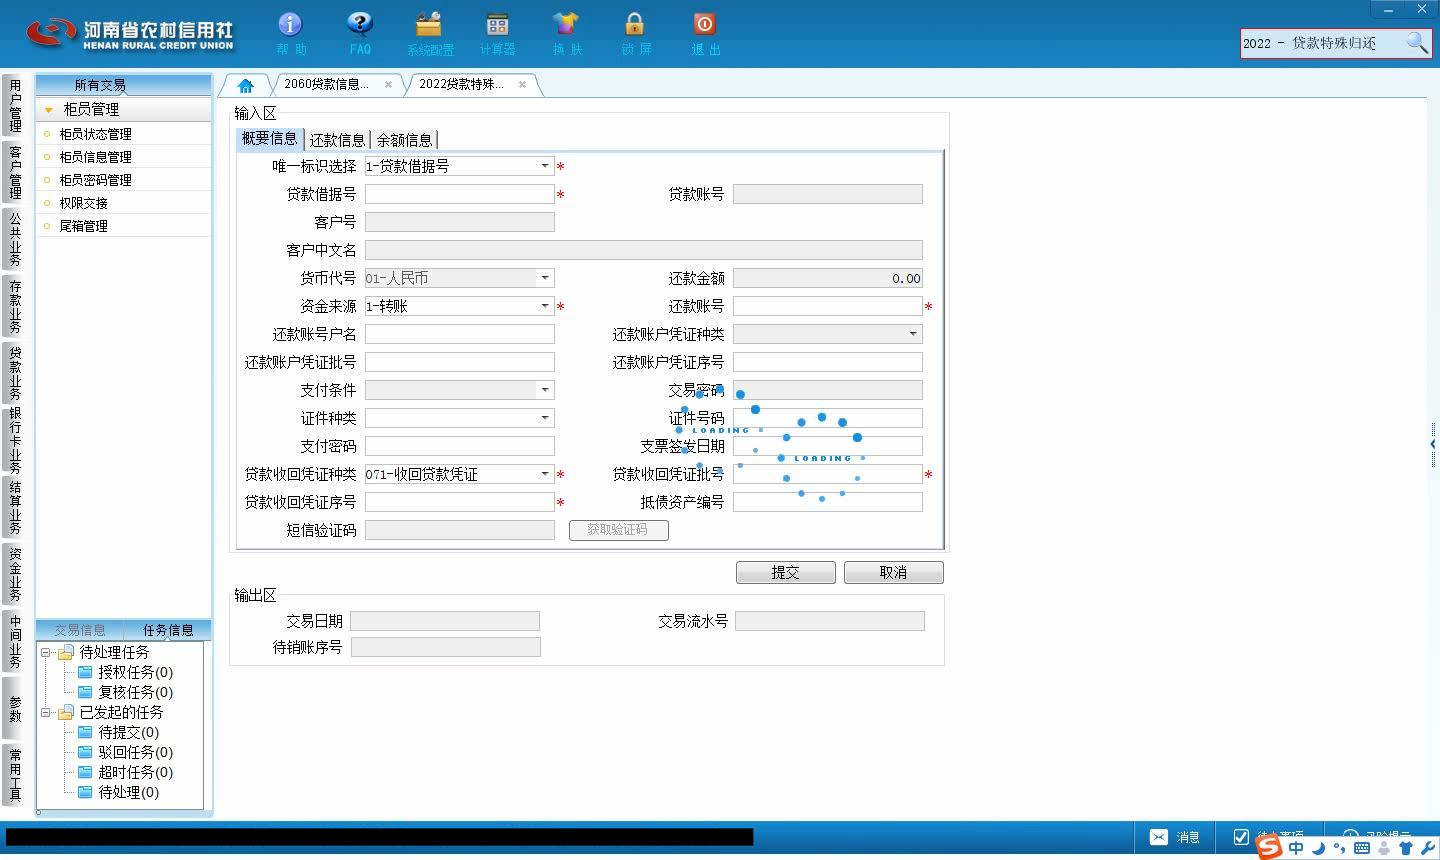
Task: Open 消息 envelope icon in status bar
Action: tap(1158, 837)
